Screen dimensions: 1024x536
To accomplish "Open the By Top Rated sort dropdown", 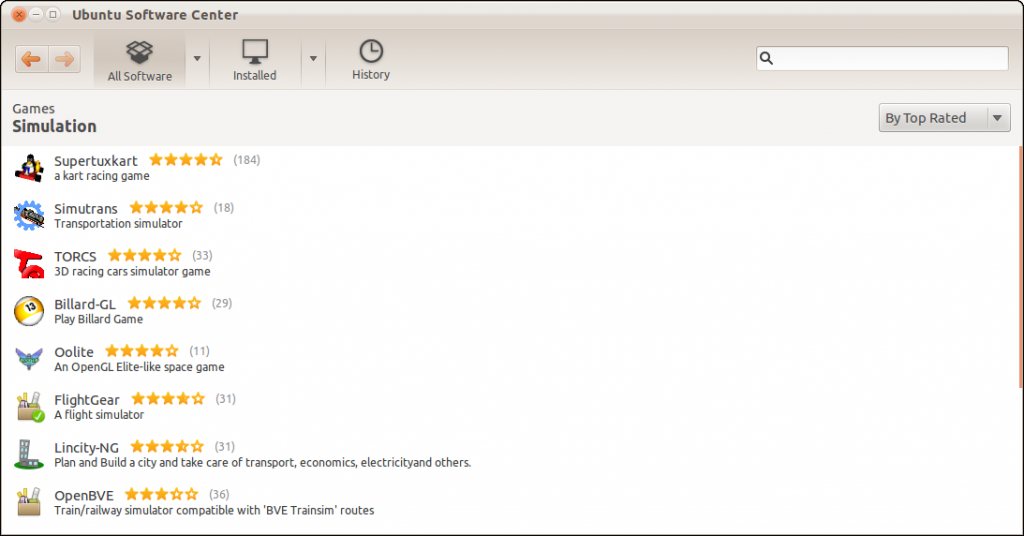I will pyautogui.click(x=944, y=118).
